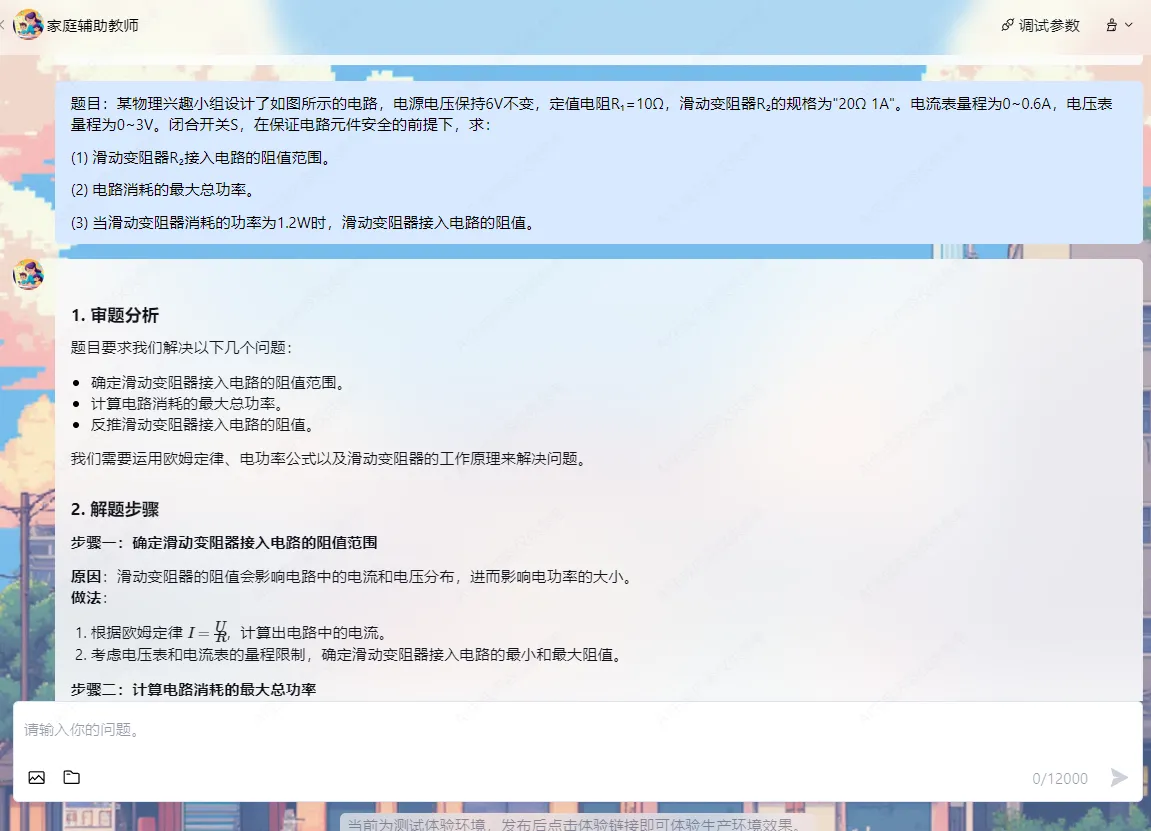Click the folder file upload icon
Image resolution: width=1151 pixels, height=831 pixels.
(72, 777)
